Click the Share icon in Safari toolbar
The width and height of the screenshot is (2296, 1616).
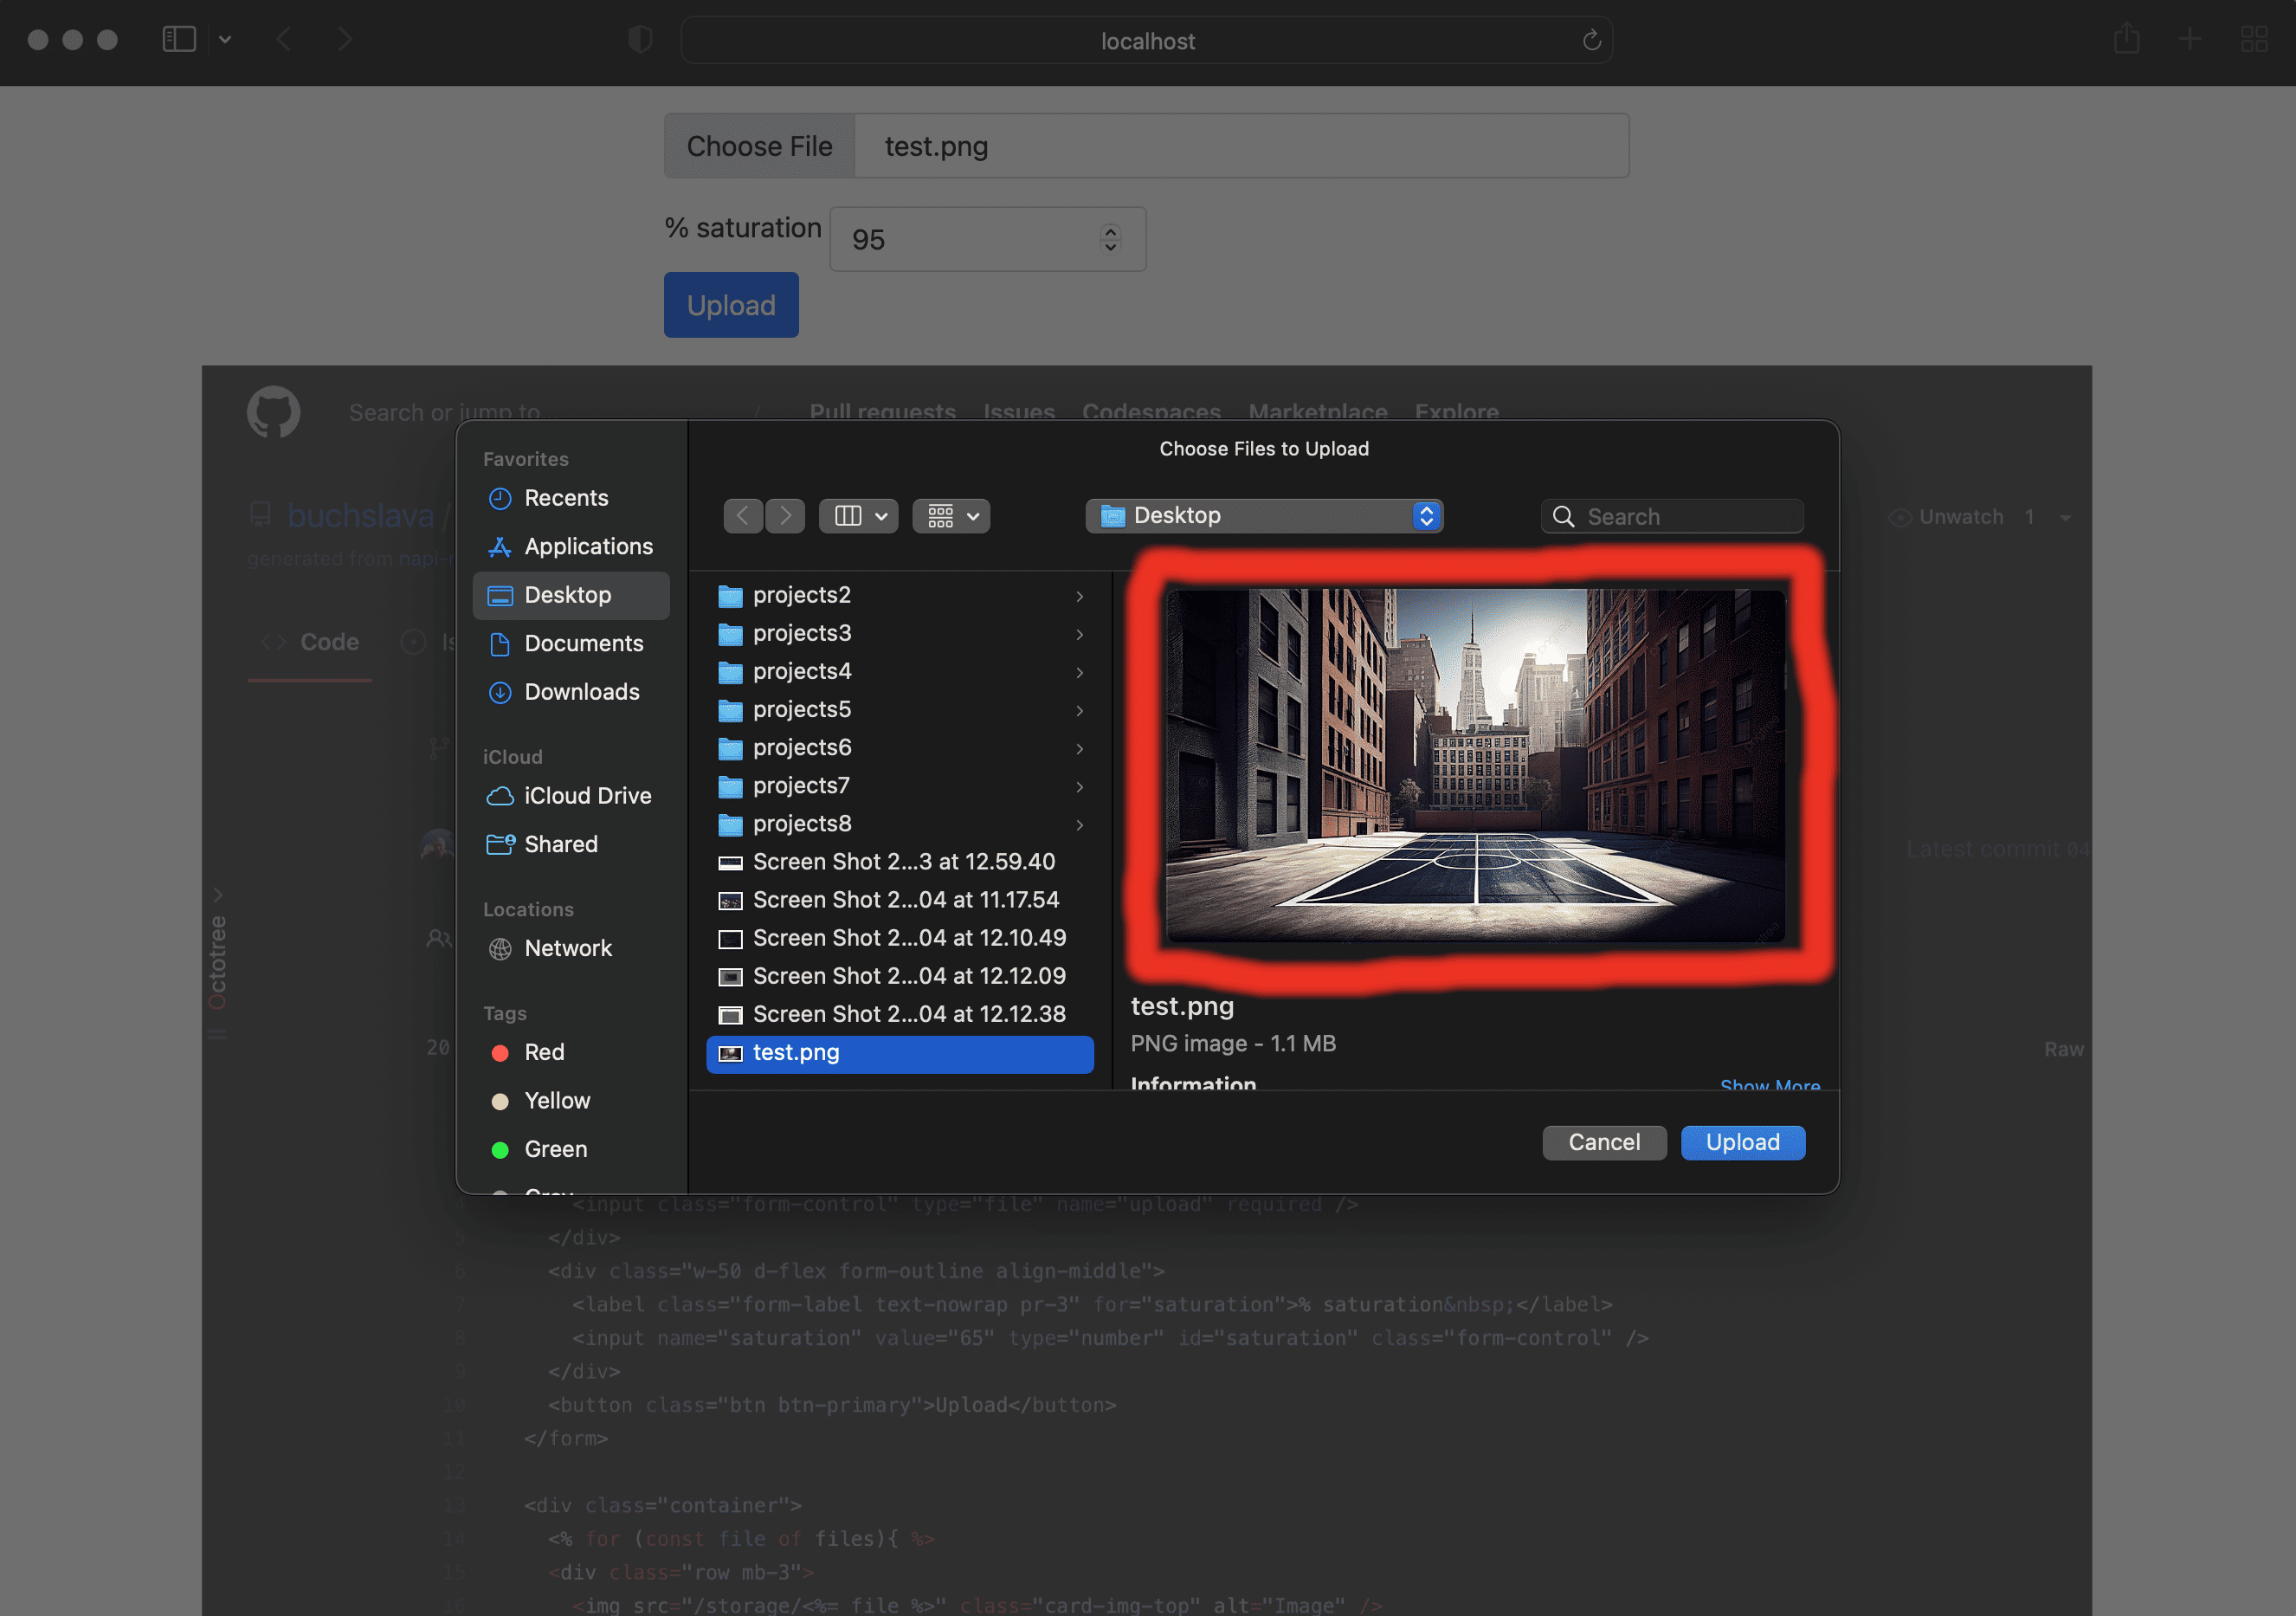[2126, 40]
